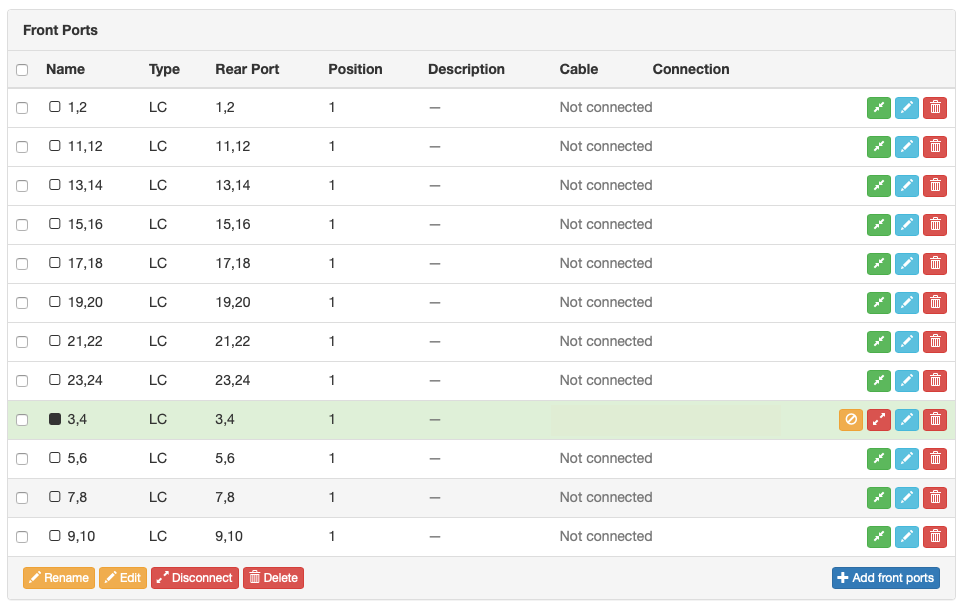Image resolution: width=966 pixels, height=608 pixels.
Task: Click the blue pencil icon in row 3,4
Action: point(907,420)
